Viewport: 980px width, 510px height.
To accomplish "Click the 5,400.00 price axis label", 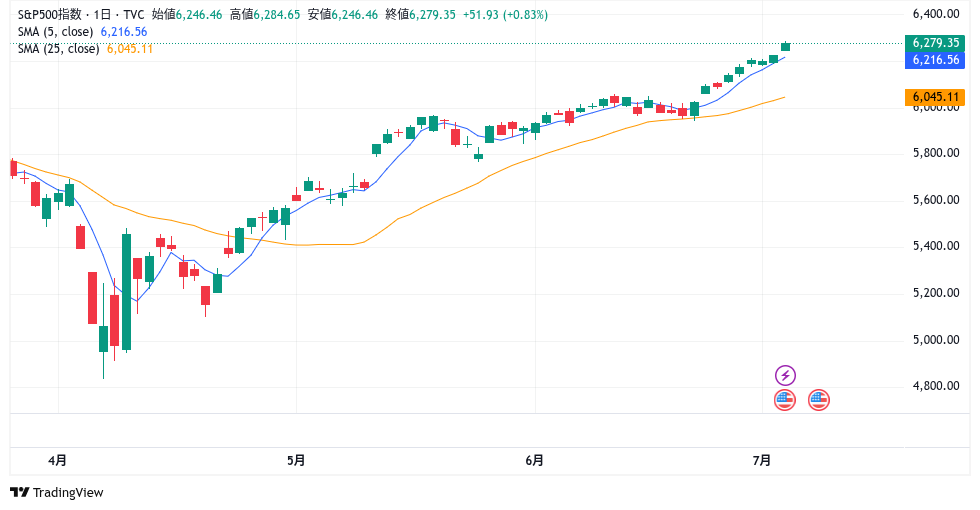I will (936, 246).
